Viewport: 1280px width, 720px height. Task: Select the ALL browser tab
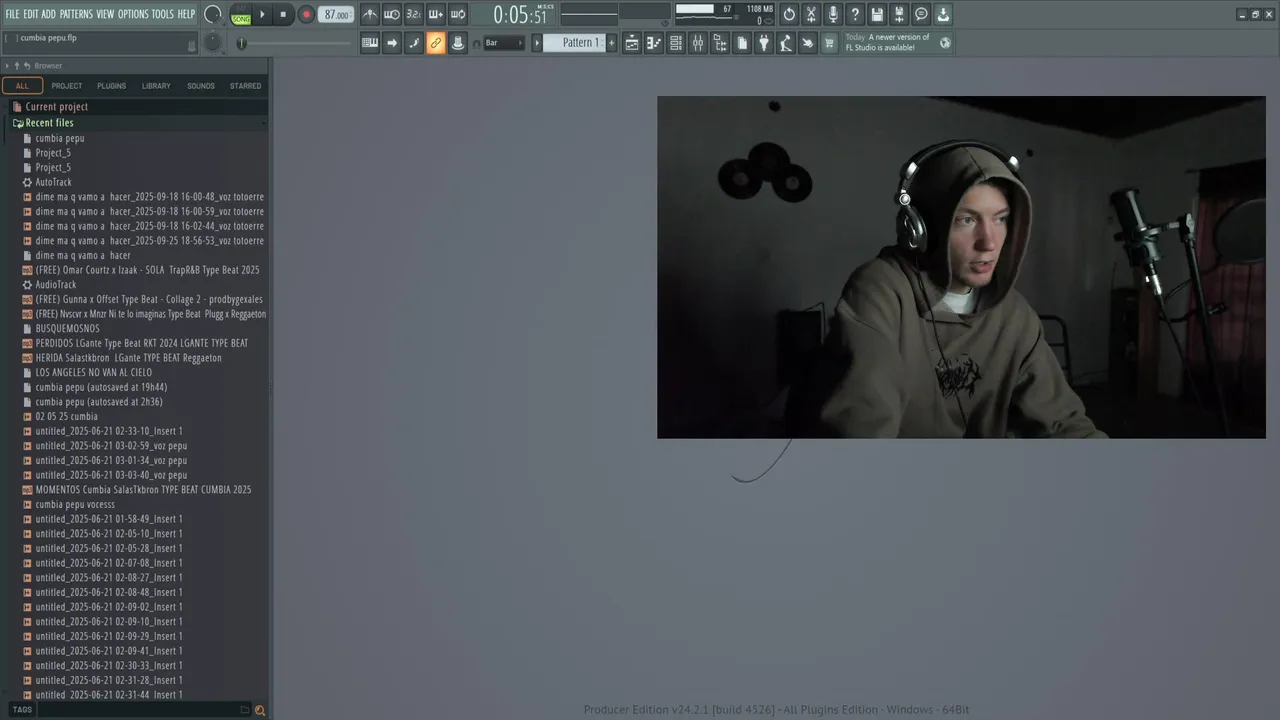[x=22, y=86]
